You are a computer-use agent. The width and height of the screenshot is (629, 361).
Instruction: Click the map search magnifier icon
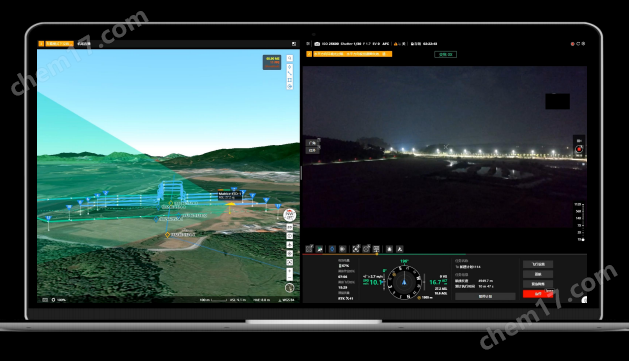point(290,59)
